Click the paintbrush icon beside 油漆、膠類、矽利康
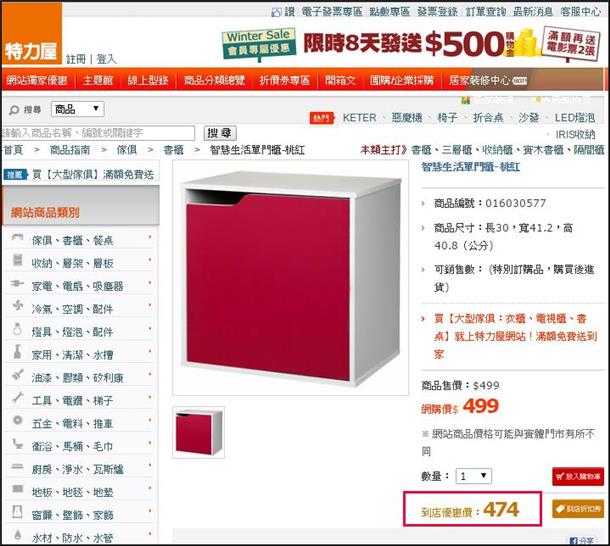Image resolution: width=610 pixels, height=546 pixels. [x=18, y=374]
